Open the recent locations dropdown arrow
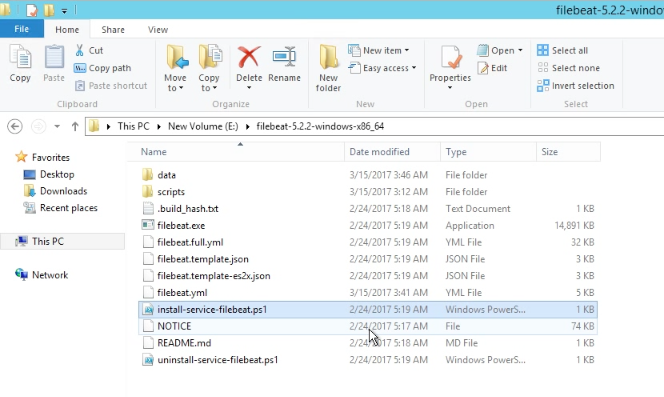664x397 pixels. tap(57, 126)
